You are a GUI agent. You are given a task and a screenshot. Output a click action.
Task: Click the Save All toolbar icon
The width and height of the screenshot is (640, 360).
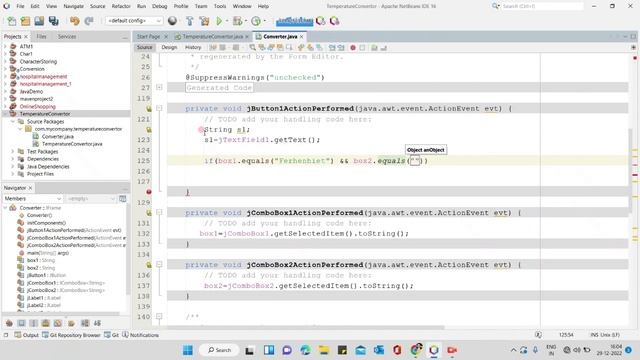(53, 21)
